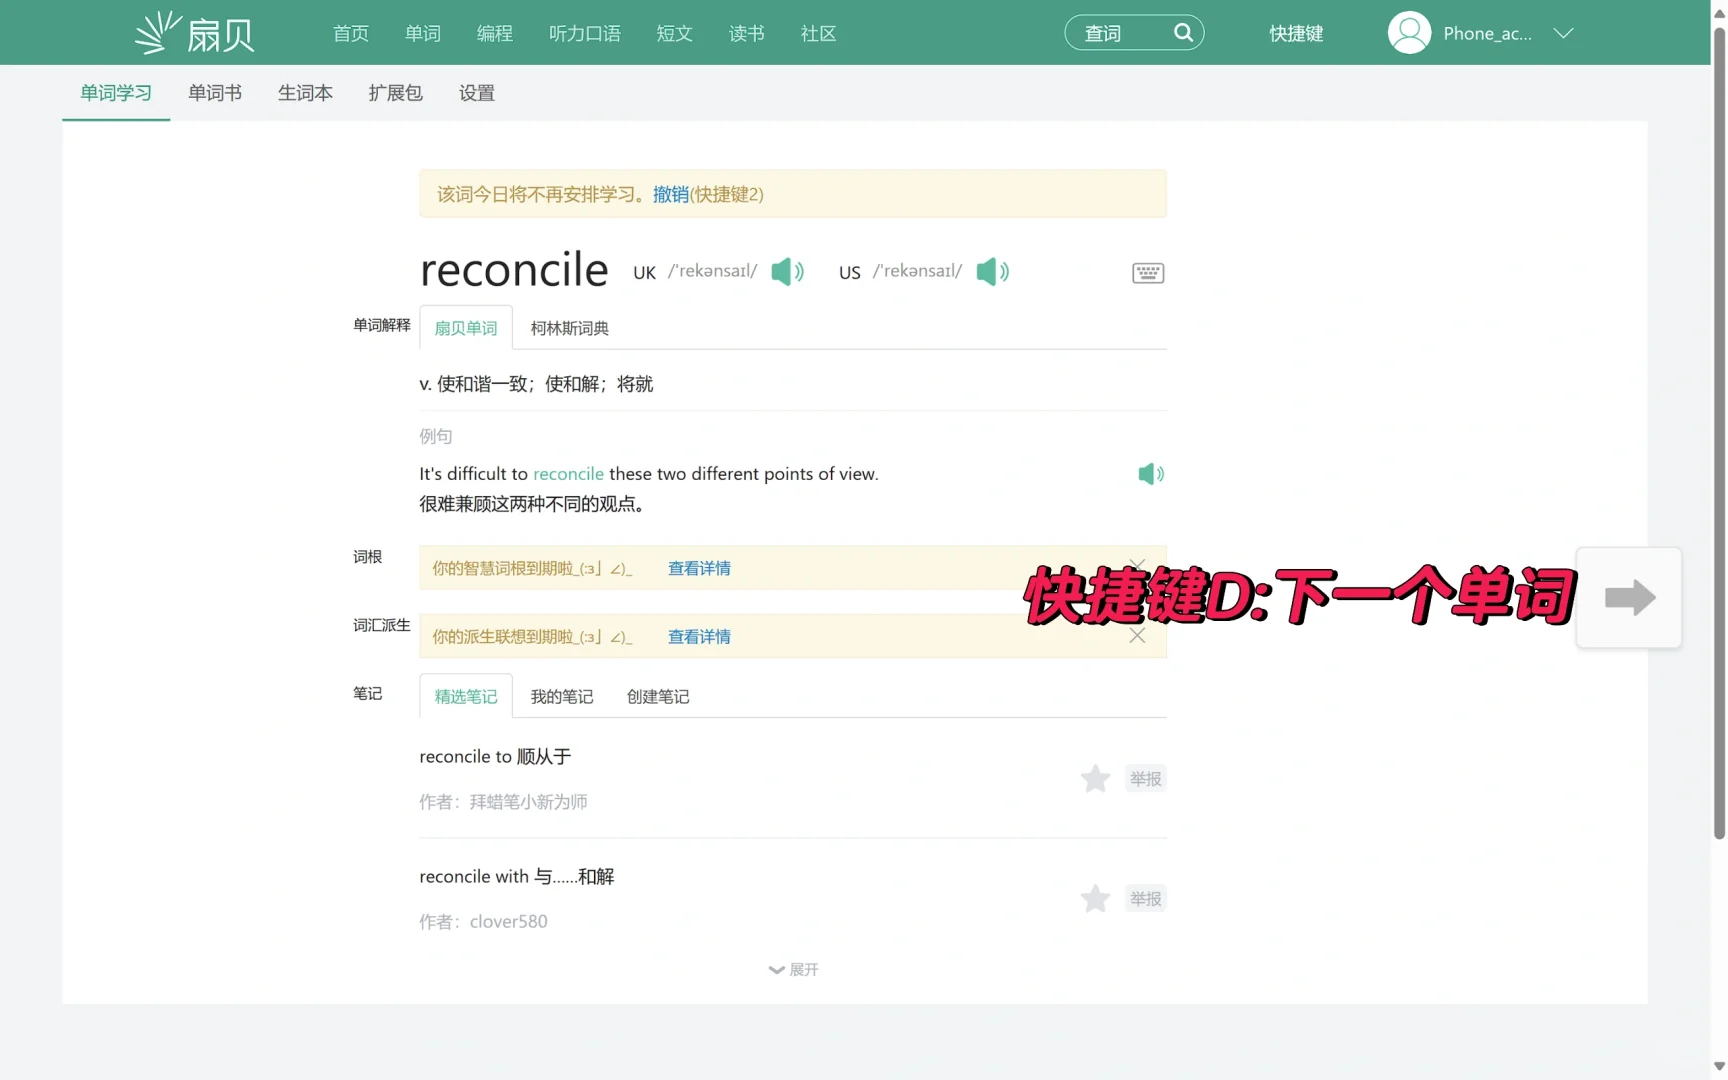Advance to the next word with arrow

[x=1629, y=597]
